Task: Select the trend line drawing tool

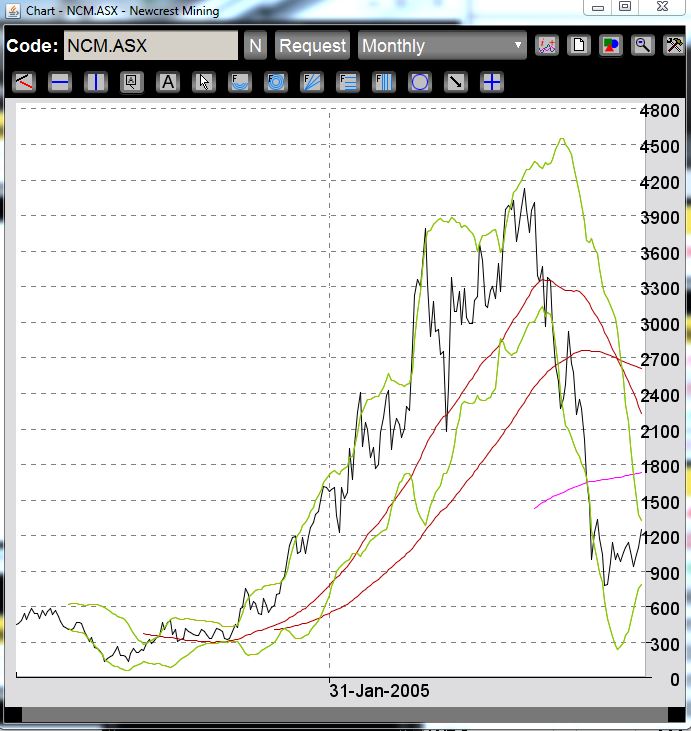Action: point(24,82)
